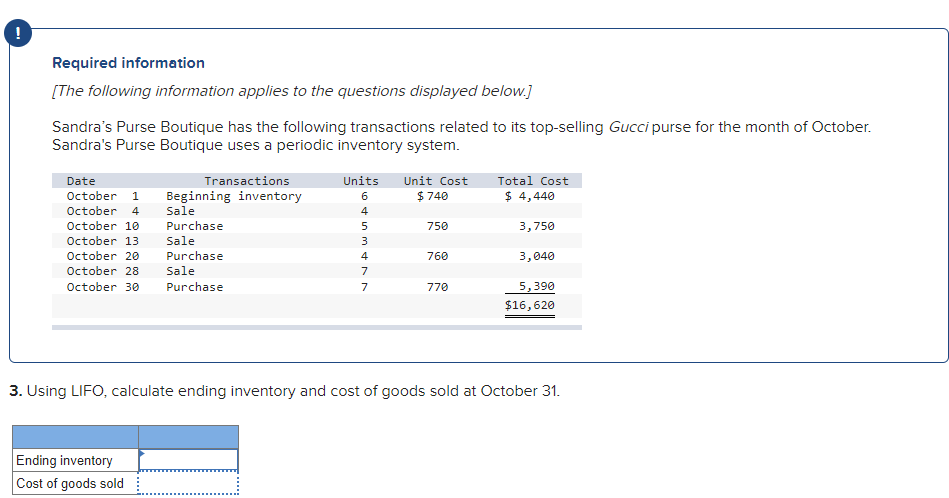This screenshot has height=498, width=949.
Task: Click the $ 4,440 total cost cell
Action: click(530, 196)
